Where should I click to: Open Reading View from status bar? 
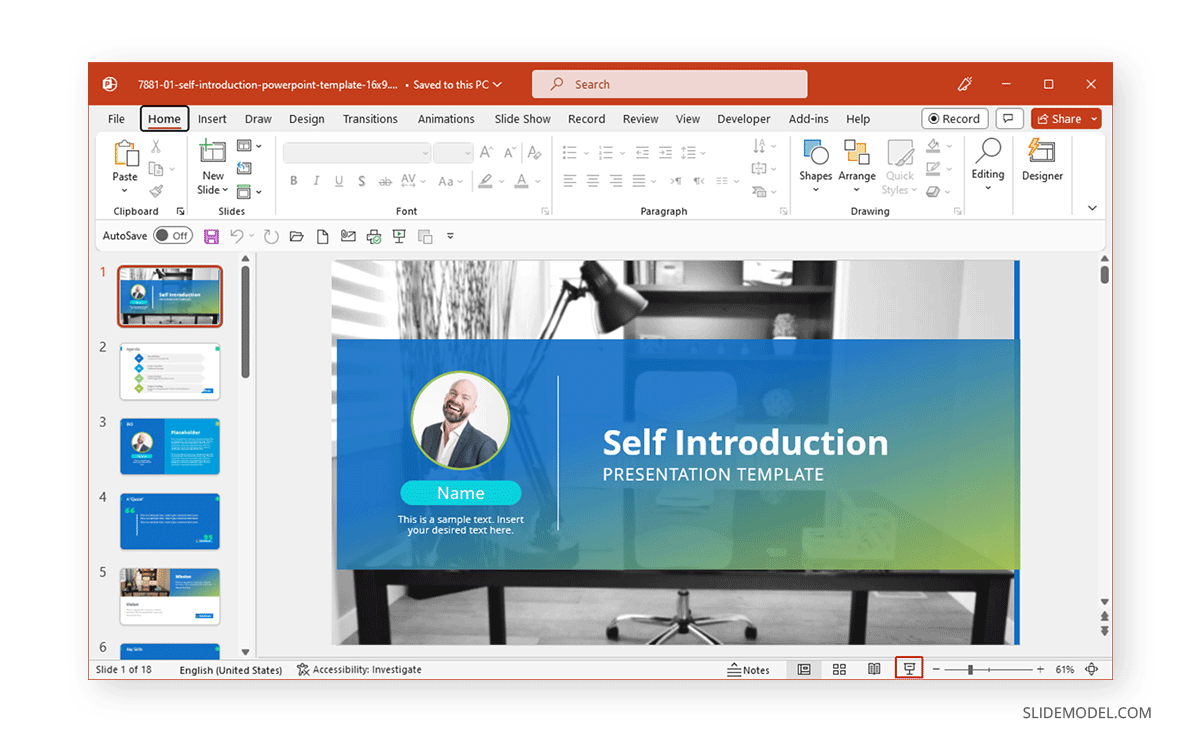874,669
